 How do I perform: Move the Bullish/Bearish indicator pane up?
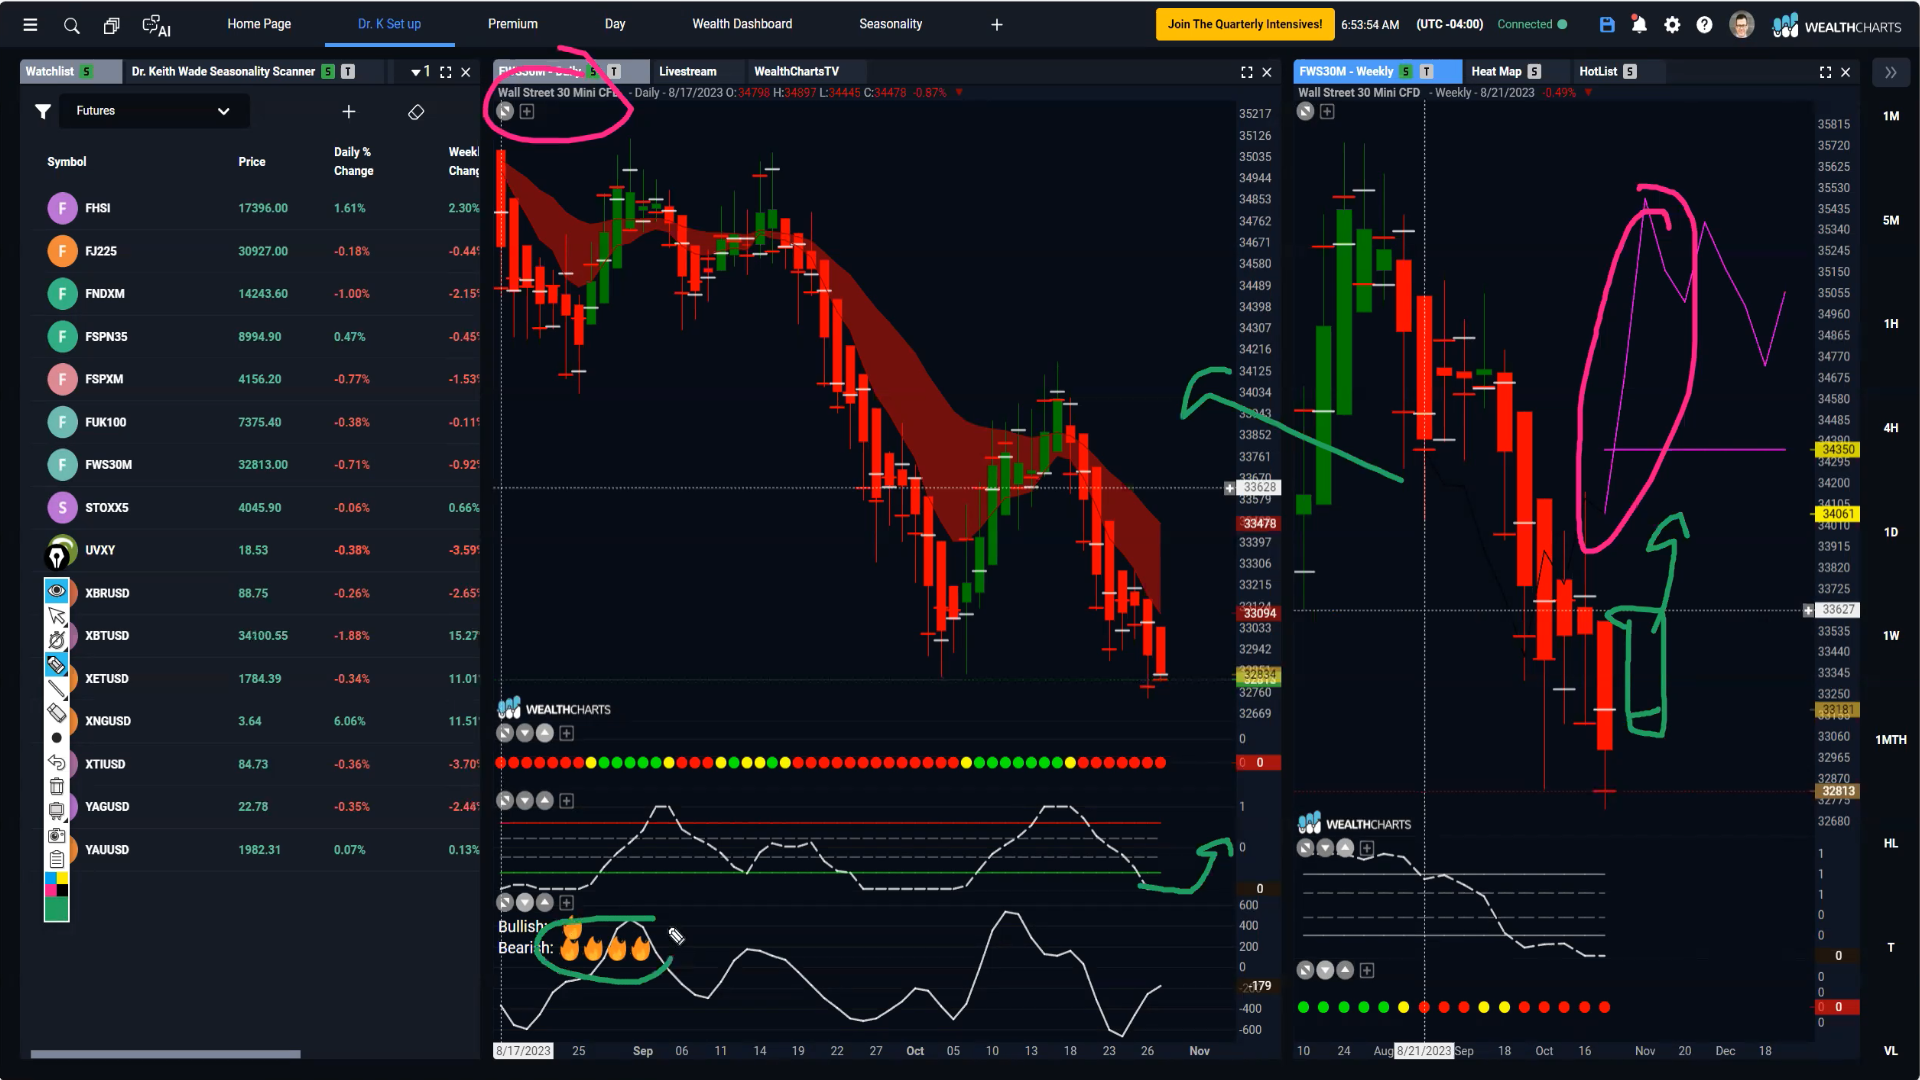(545, 903)
